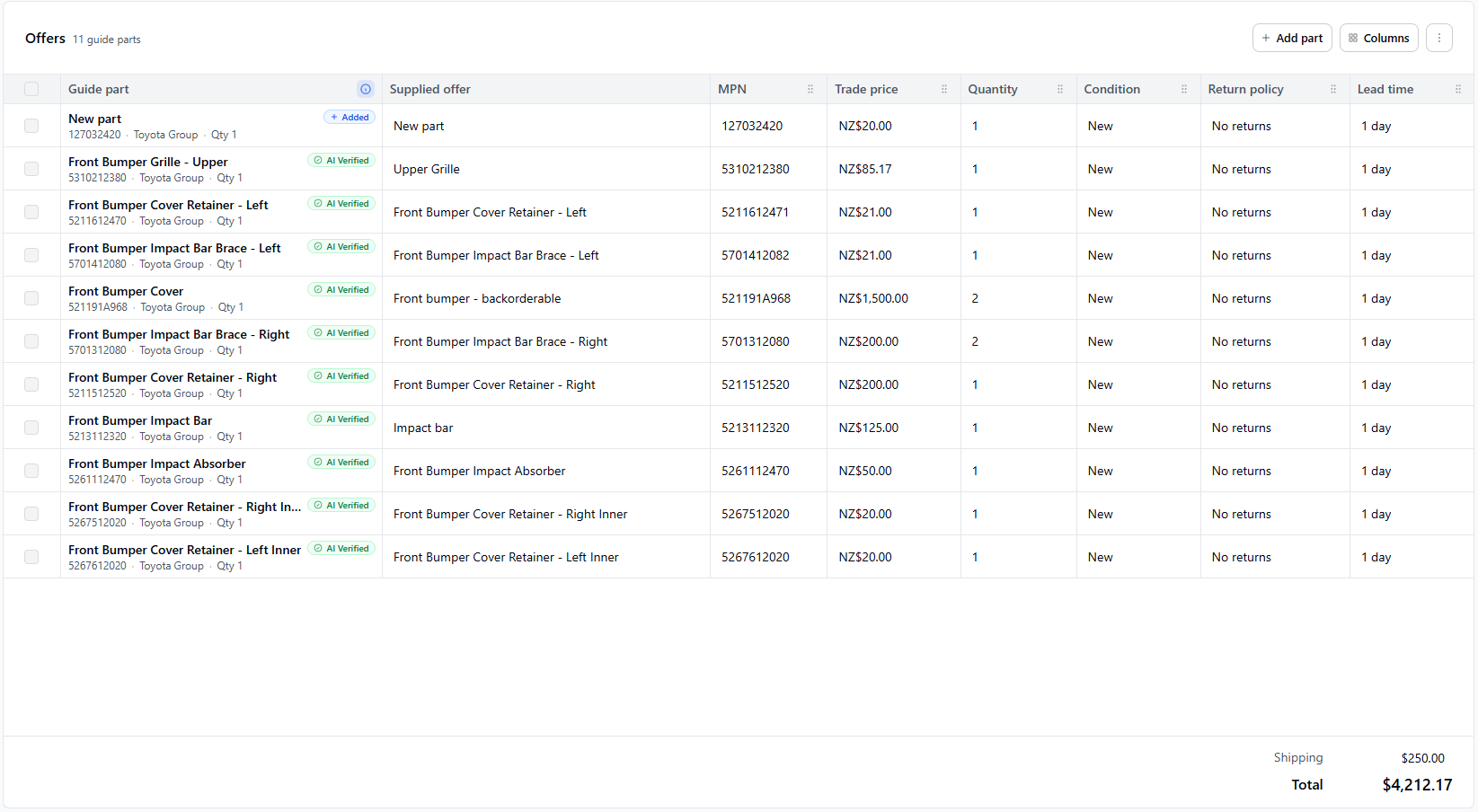The image size is (1484, 812).
Task: Click the Add part button
Action: point(1292,38)
